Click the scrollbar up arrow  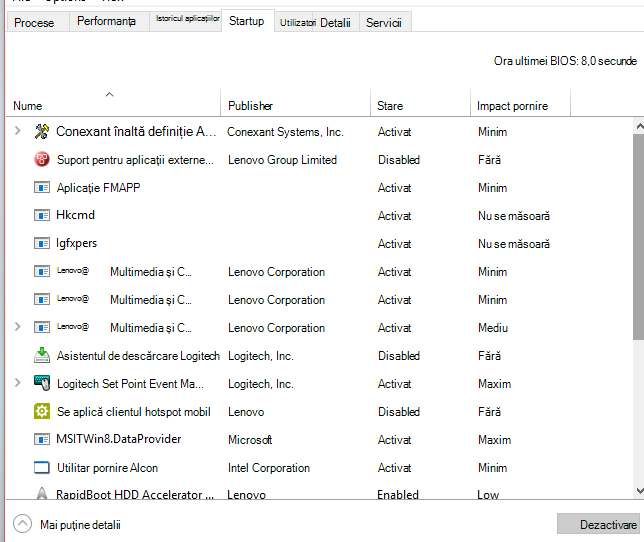639,126
